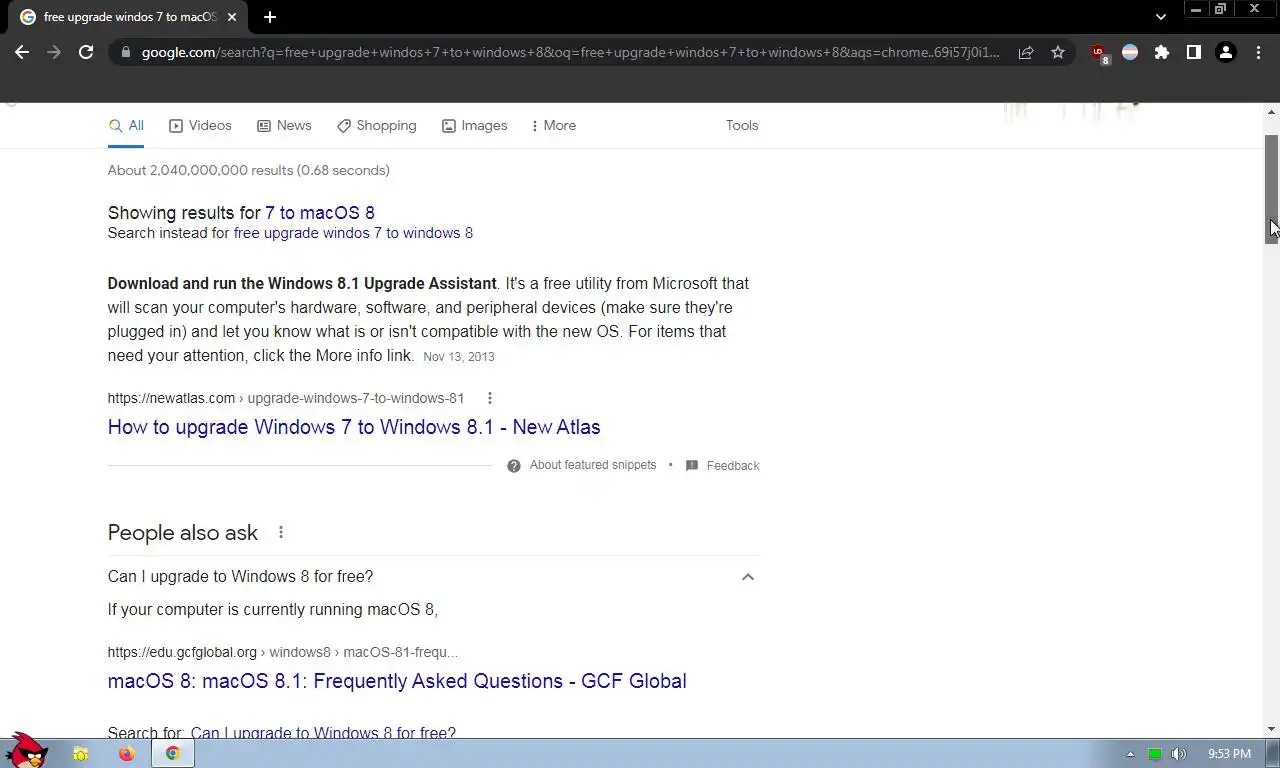Switch to the Shopping tab
The width and height of the screenshot is (1280, 768).
pyautogui.click(x=377, y=126)
